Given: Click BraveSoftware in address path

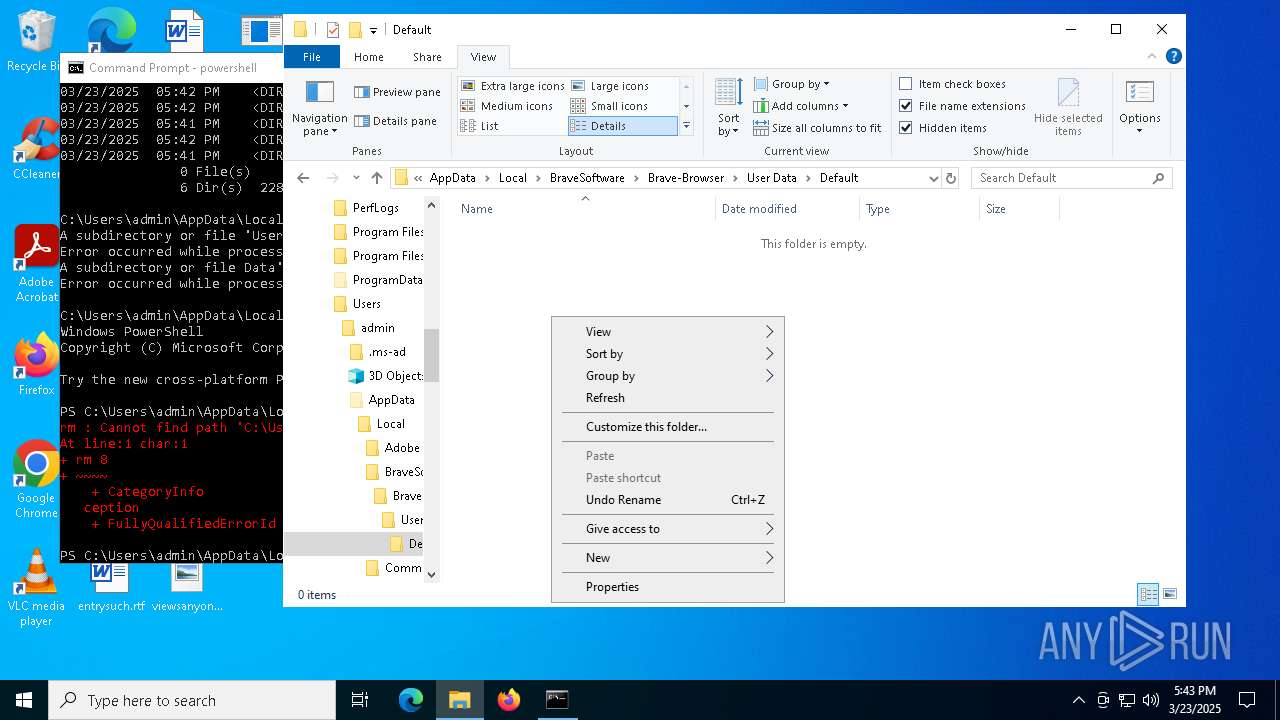Looking at the screenshot, I should tap(587, 178).
